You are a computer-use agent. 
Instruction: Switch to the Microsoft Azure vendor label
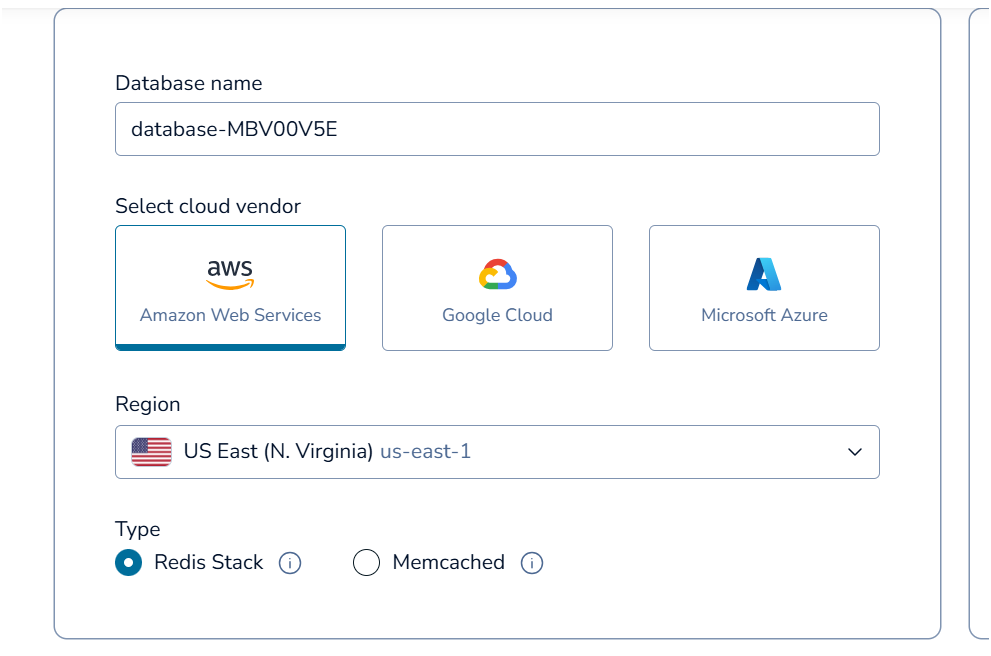[x=764, y=315]
